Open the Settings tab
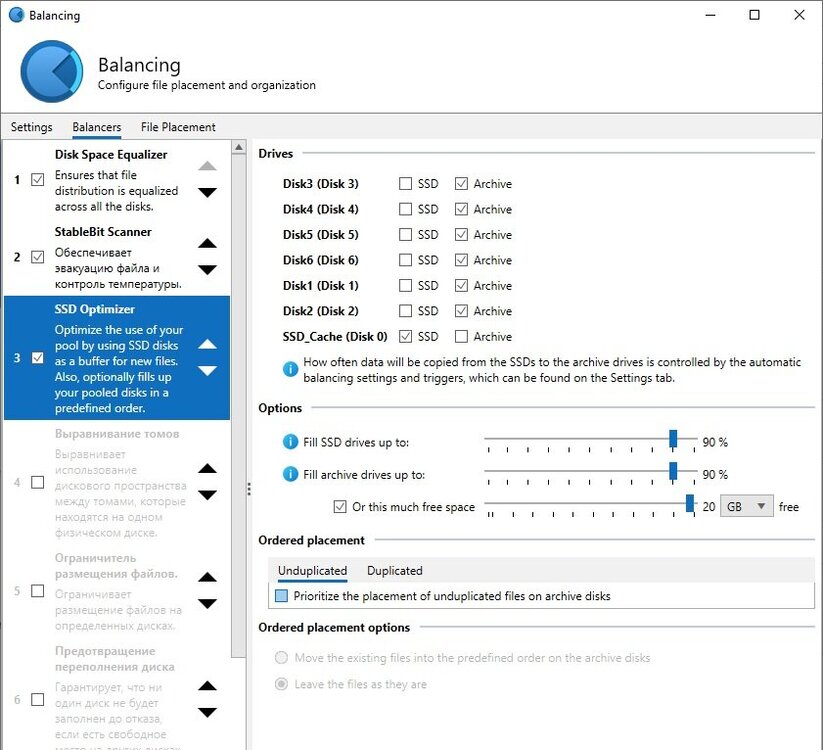The height and width of the screenshot is (750, 823). (x=31, y=127)
